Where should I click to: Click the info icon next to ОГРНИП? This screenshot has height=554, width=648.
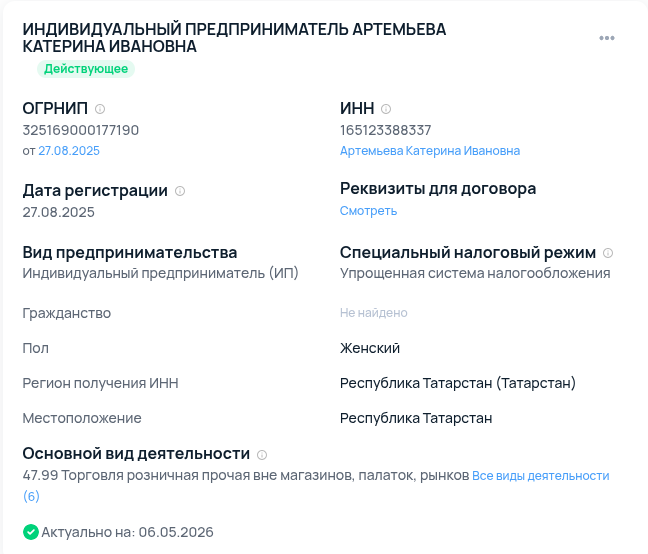coord(100,109)
